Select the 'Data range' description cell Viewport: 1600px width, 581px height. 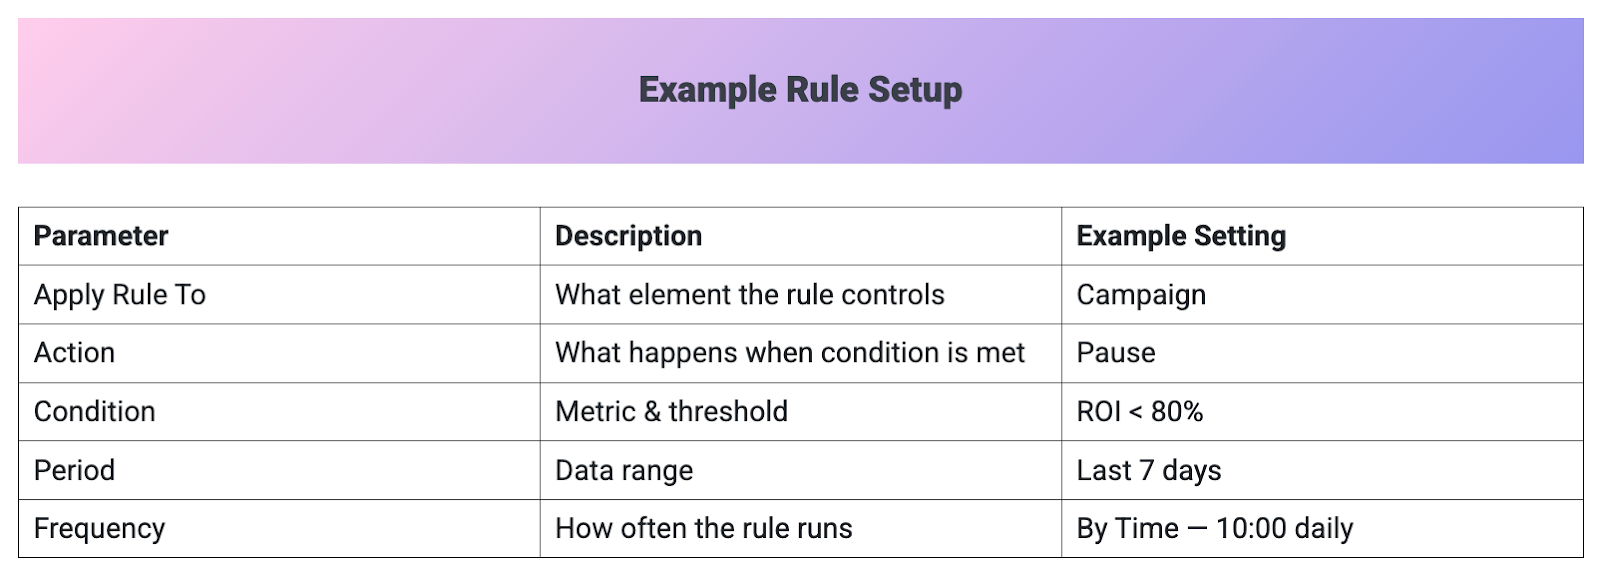[x=624, y=470]
